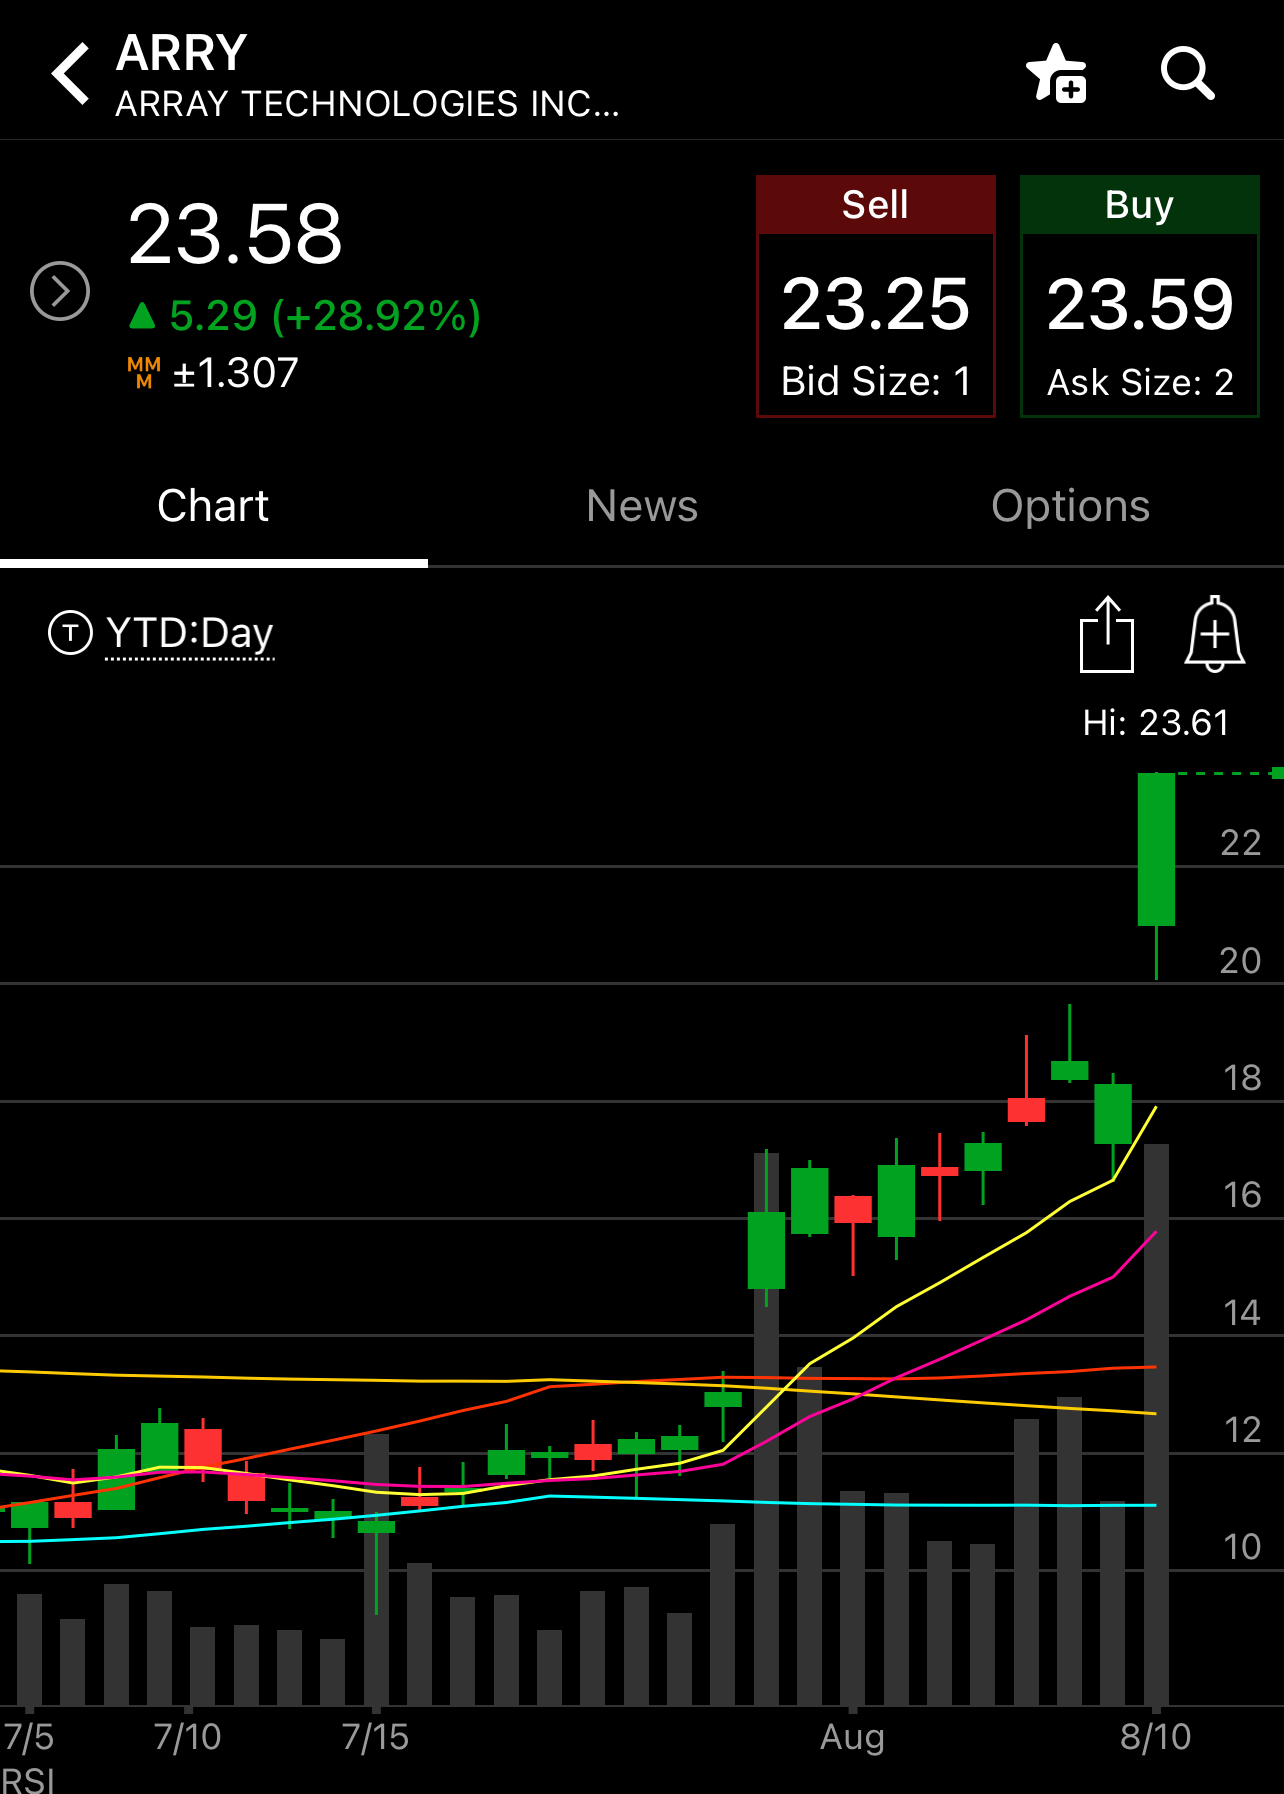
Task: Tap the 8/10 tallest volume bar
Action: (x=1156, y=1424)
